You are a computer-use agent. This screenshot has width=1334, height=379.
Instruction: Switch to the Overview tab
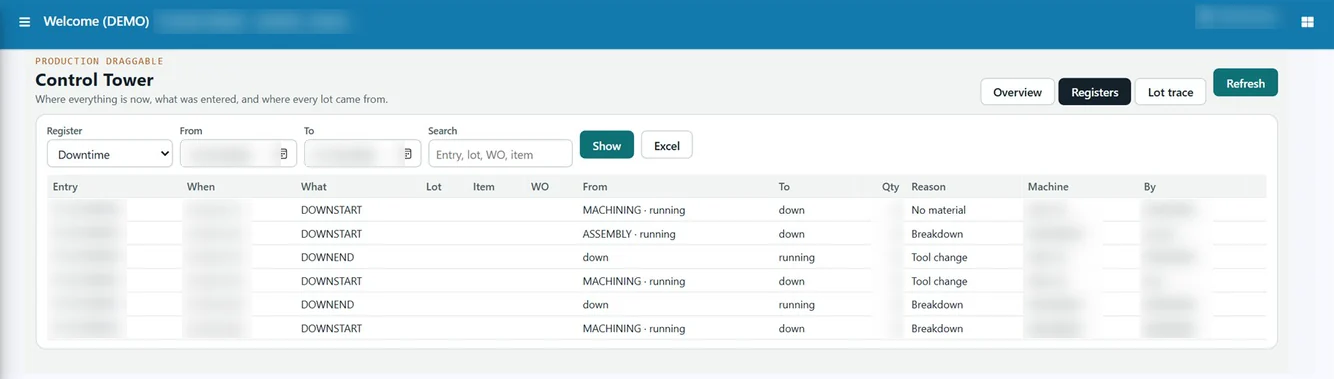(x=1017, y=92)
